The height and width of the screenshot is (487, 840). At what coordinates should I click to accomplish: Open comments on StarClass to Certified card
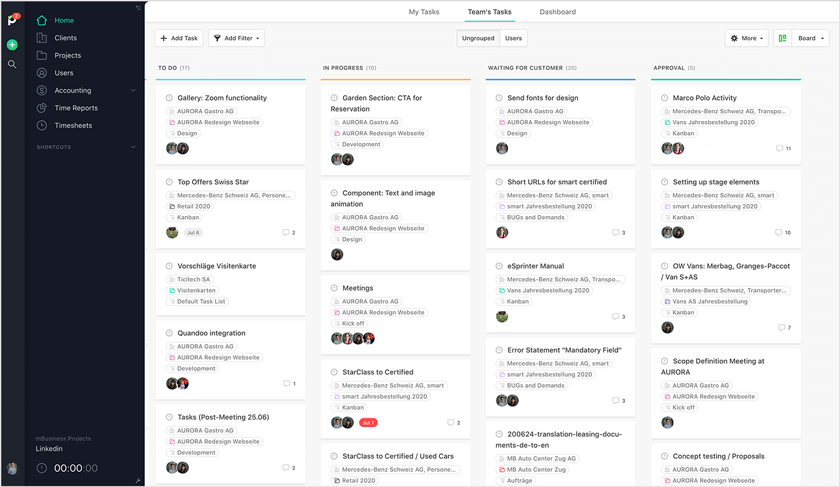(454, 423)
